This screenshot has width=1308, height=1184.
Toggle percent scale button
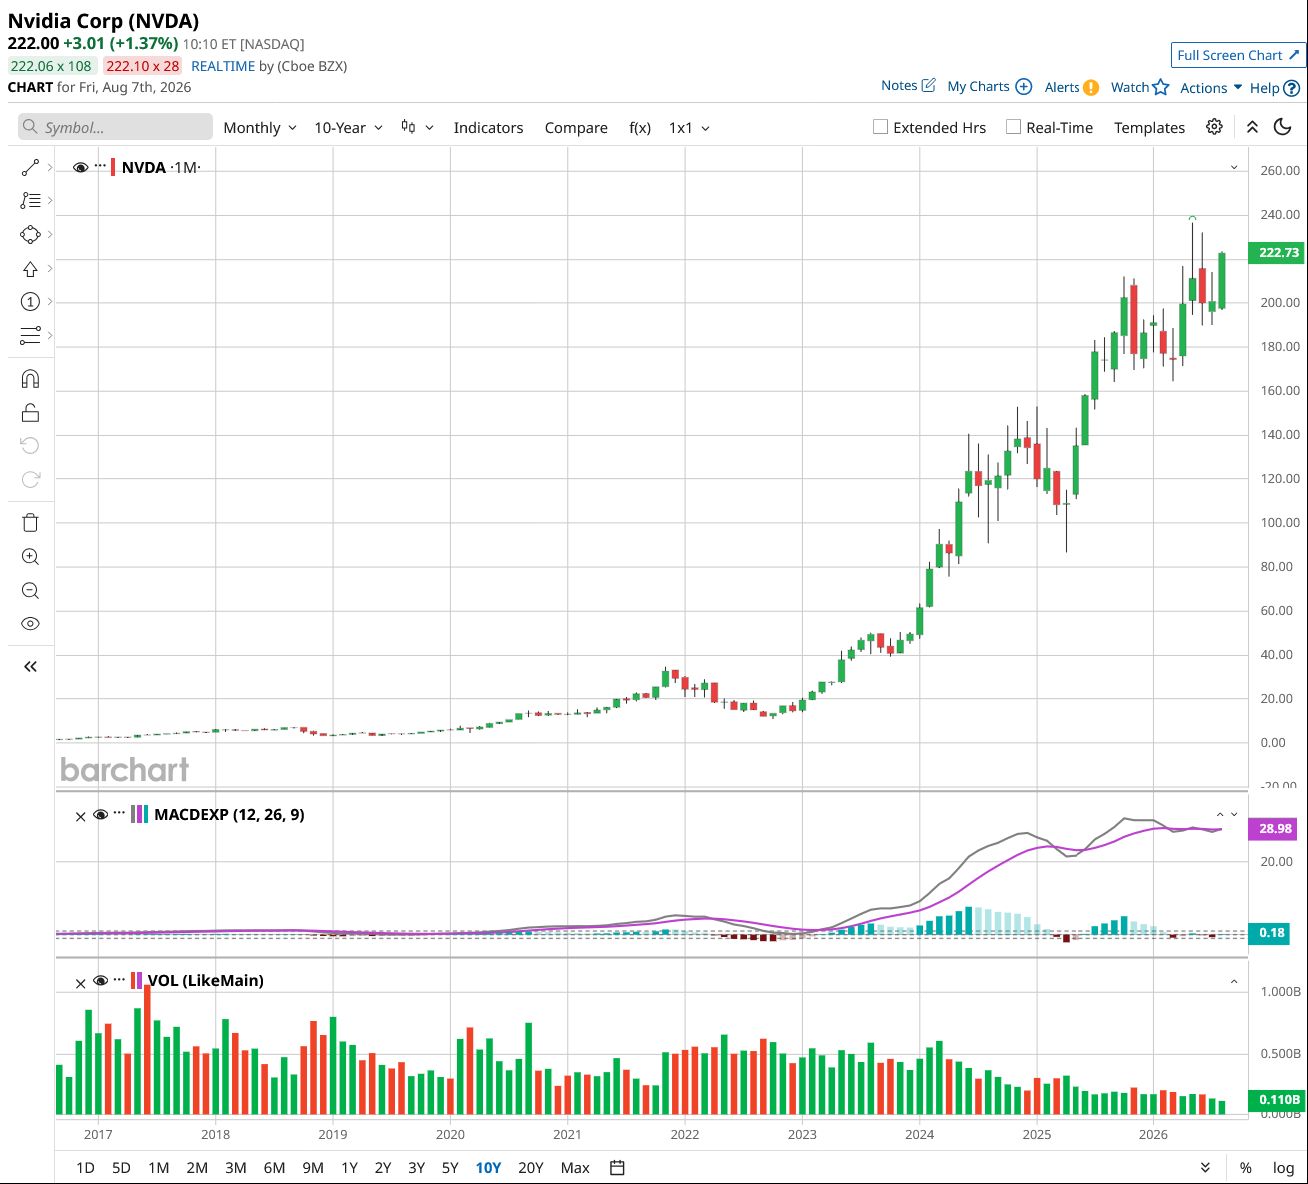(x=1246, y=1167)
